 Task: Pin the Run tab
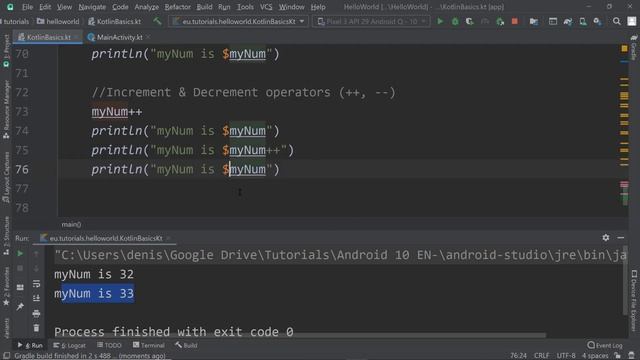pos(20,306)
